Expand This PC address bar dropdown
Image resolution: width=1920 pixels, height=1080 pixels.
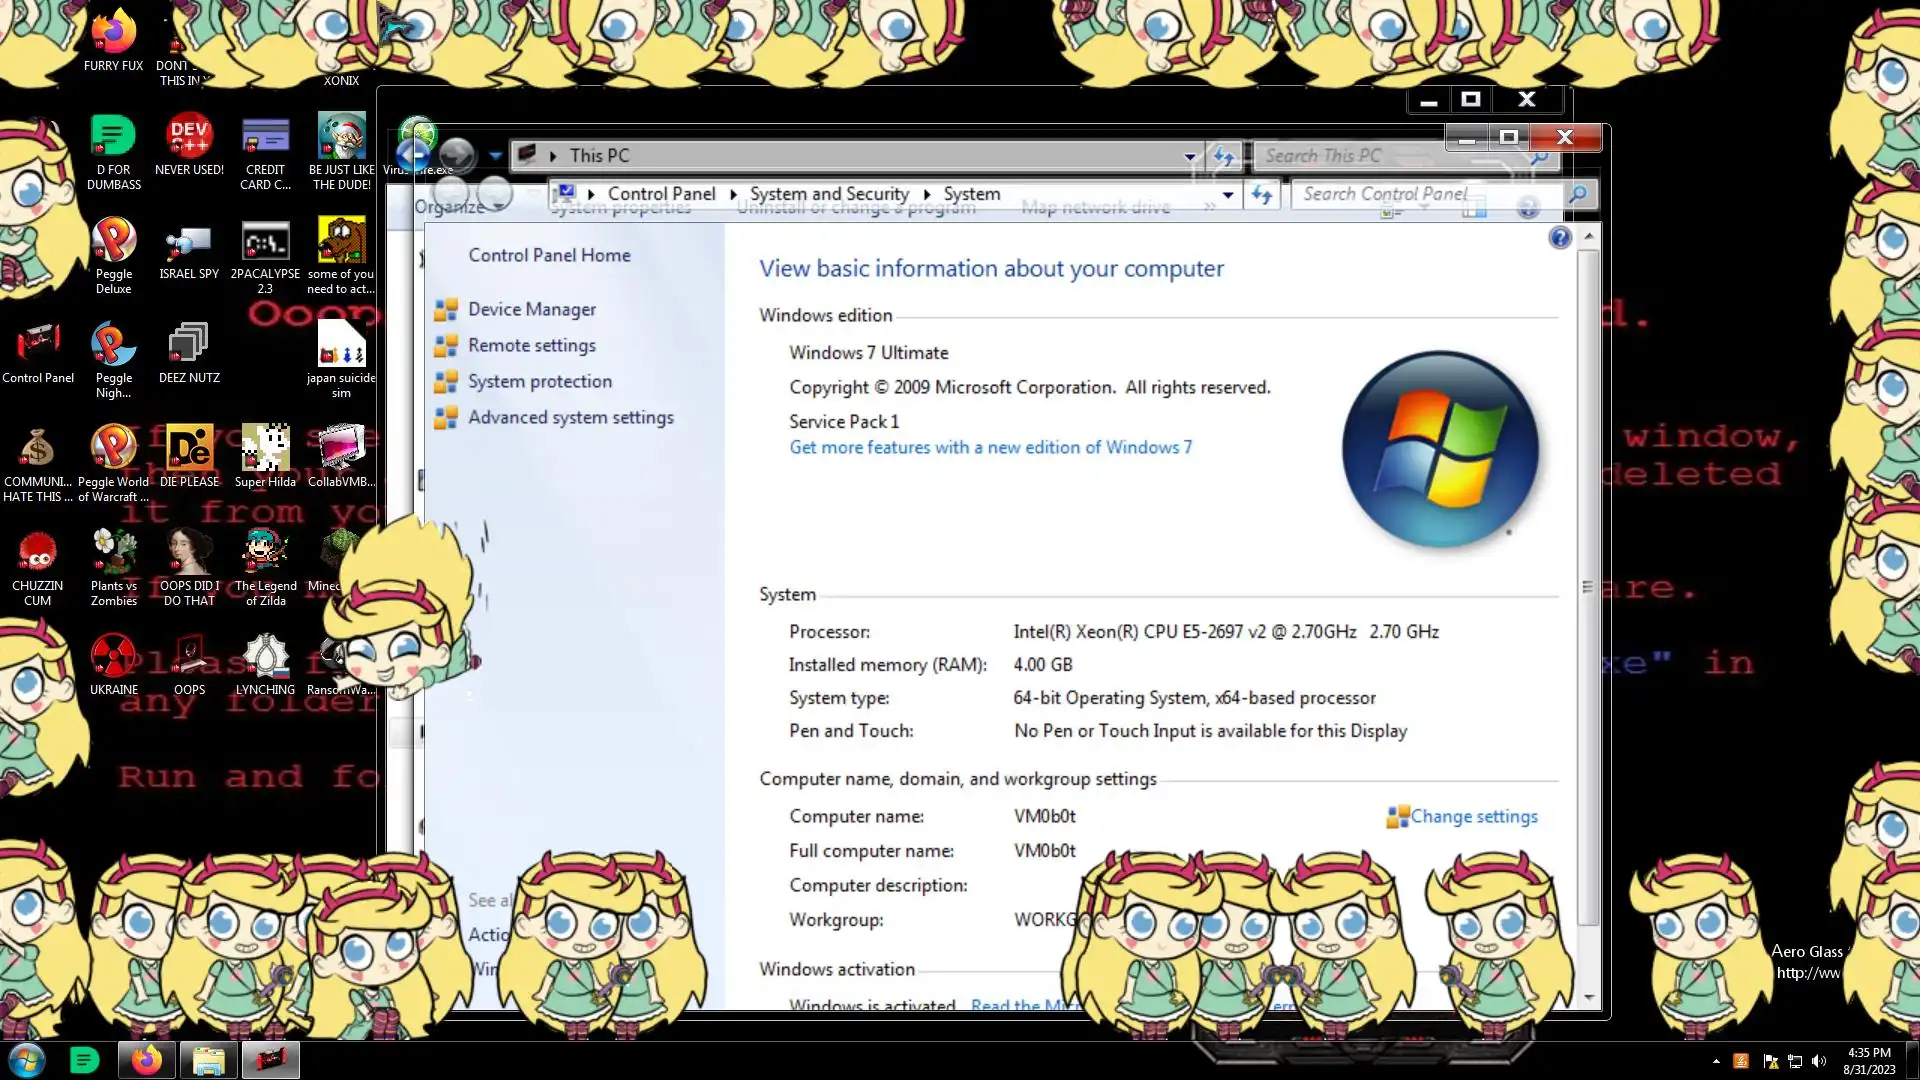[x=1189, y=156]
